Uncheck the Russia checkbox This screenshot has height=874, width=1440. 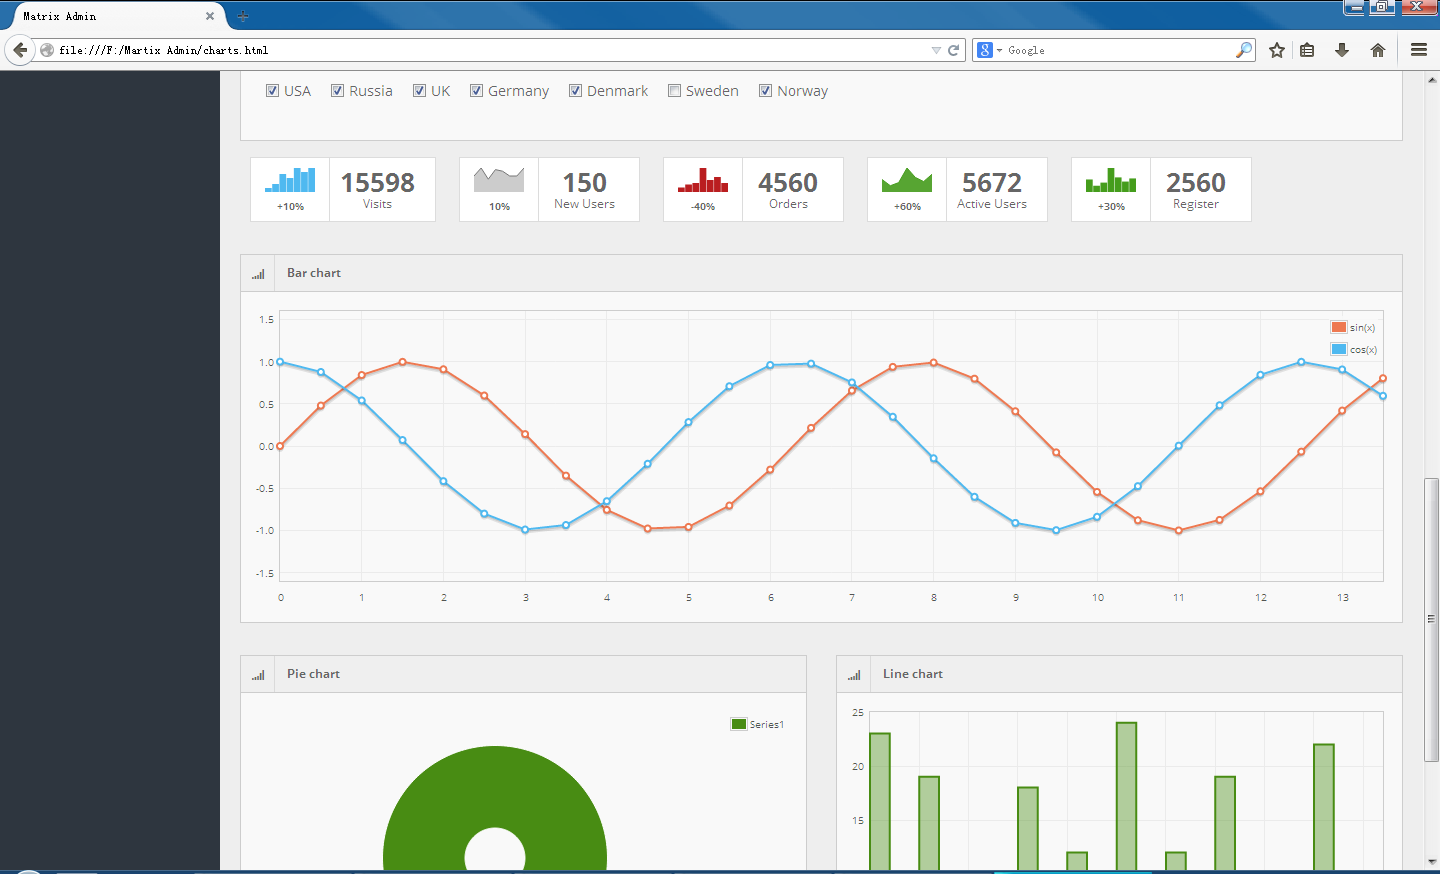point(338,91)
